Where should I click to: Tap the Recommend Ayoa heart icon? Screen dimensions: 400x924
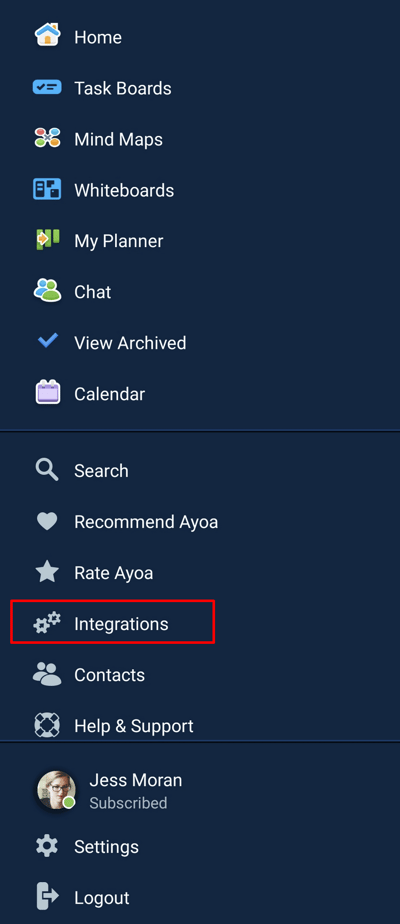(x=47, y=522)
